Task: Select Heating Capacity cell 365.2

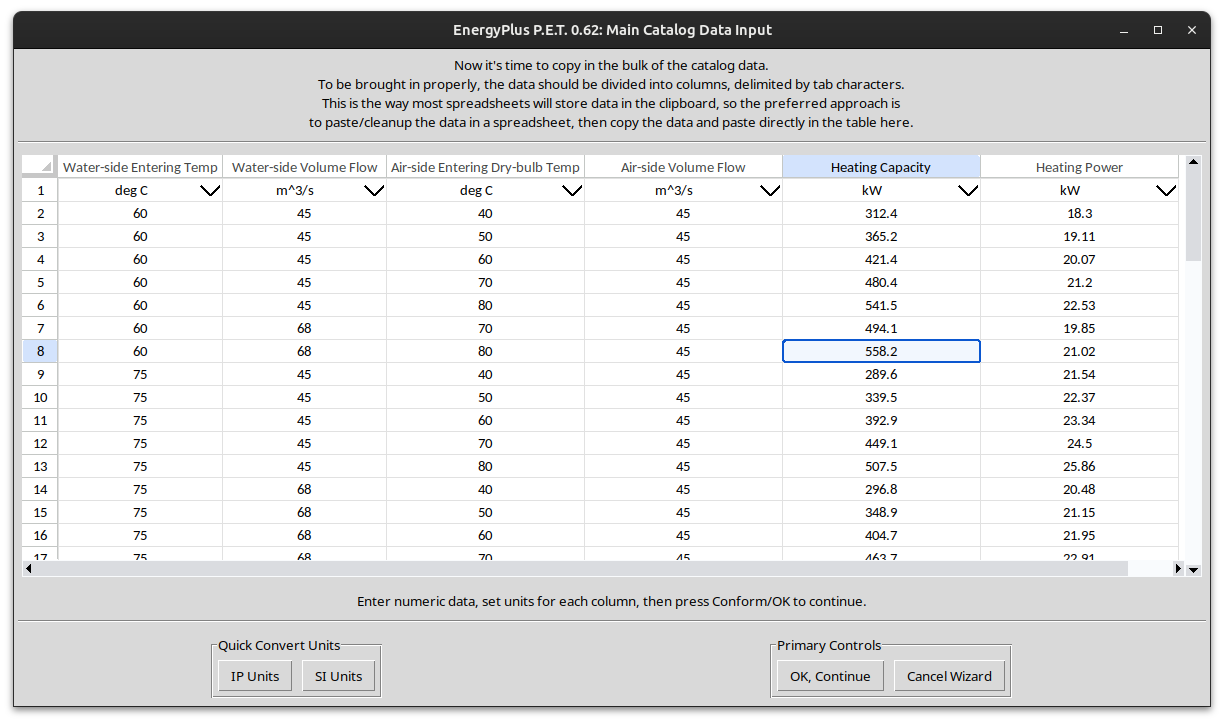Action: (x=881, y=236)
